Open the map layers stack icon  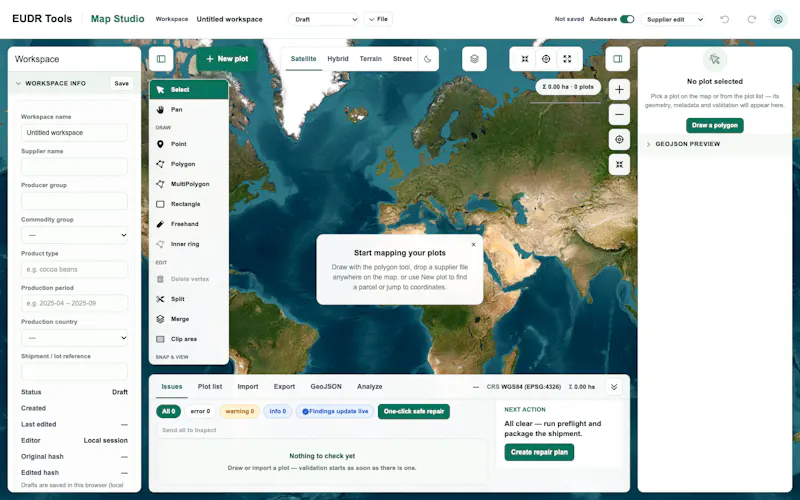click(x=474, y=59)
